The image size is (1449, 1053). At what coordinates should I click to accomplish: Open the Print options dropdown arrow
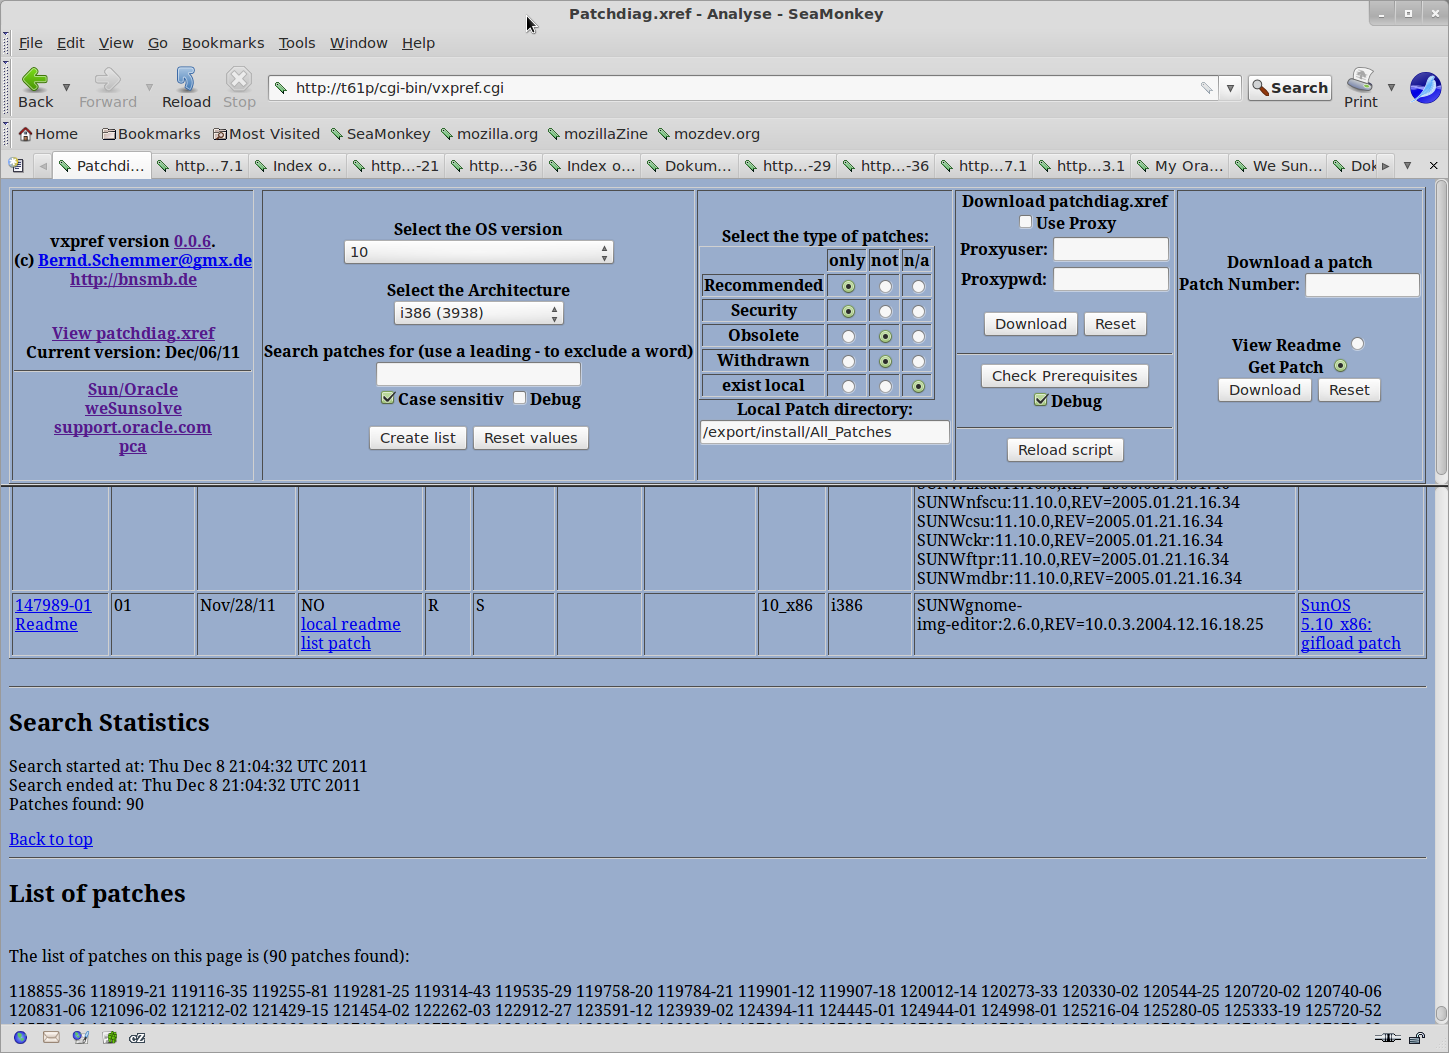1391,88
